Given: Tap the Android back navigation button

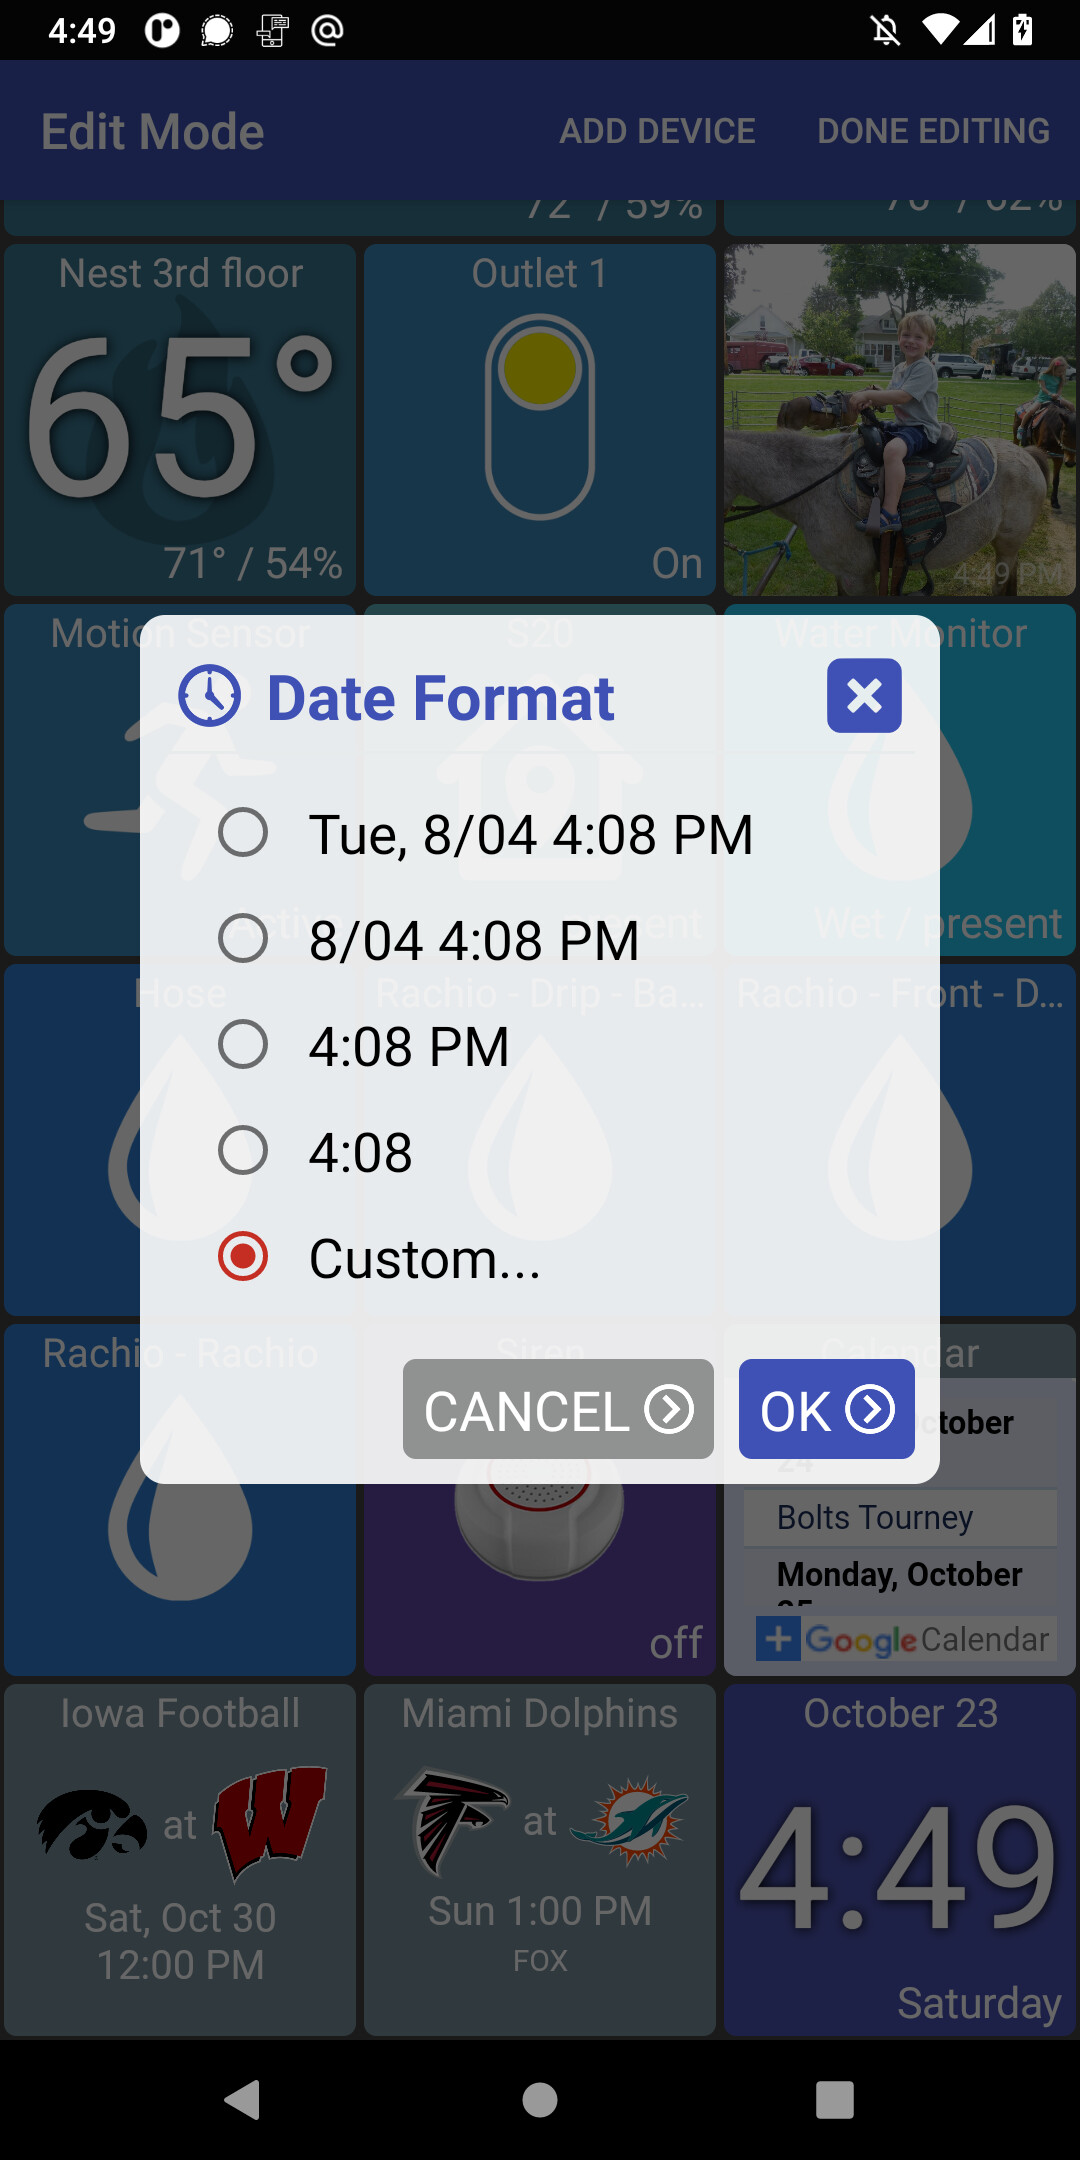Looking at the screenshot, I should [x=243, y=2100].
